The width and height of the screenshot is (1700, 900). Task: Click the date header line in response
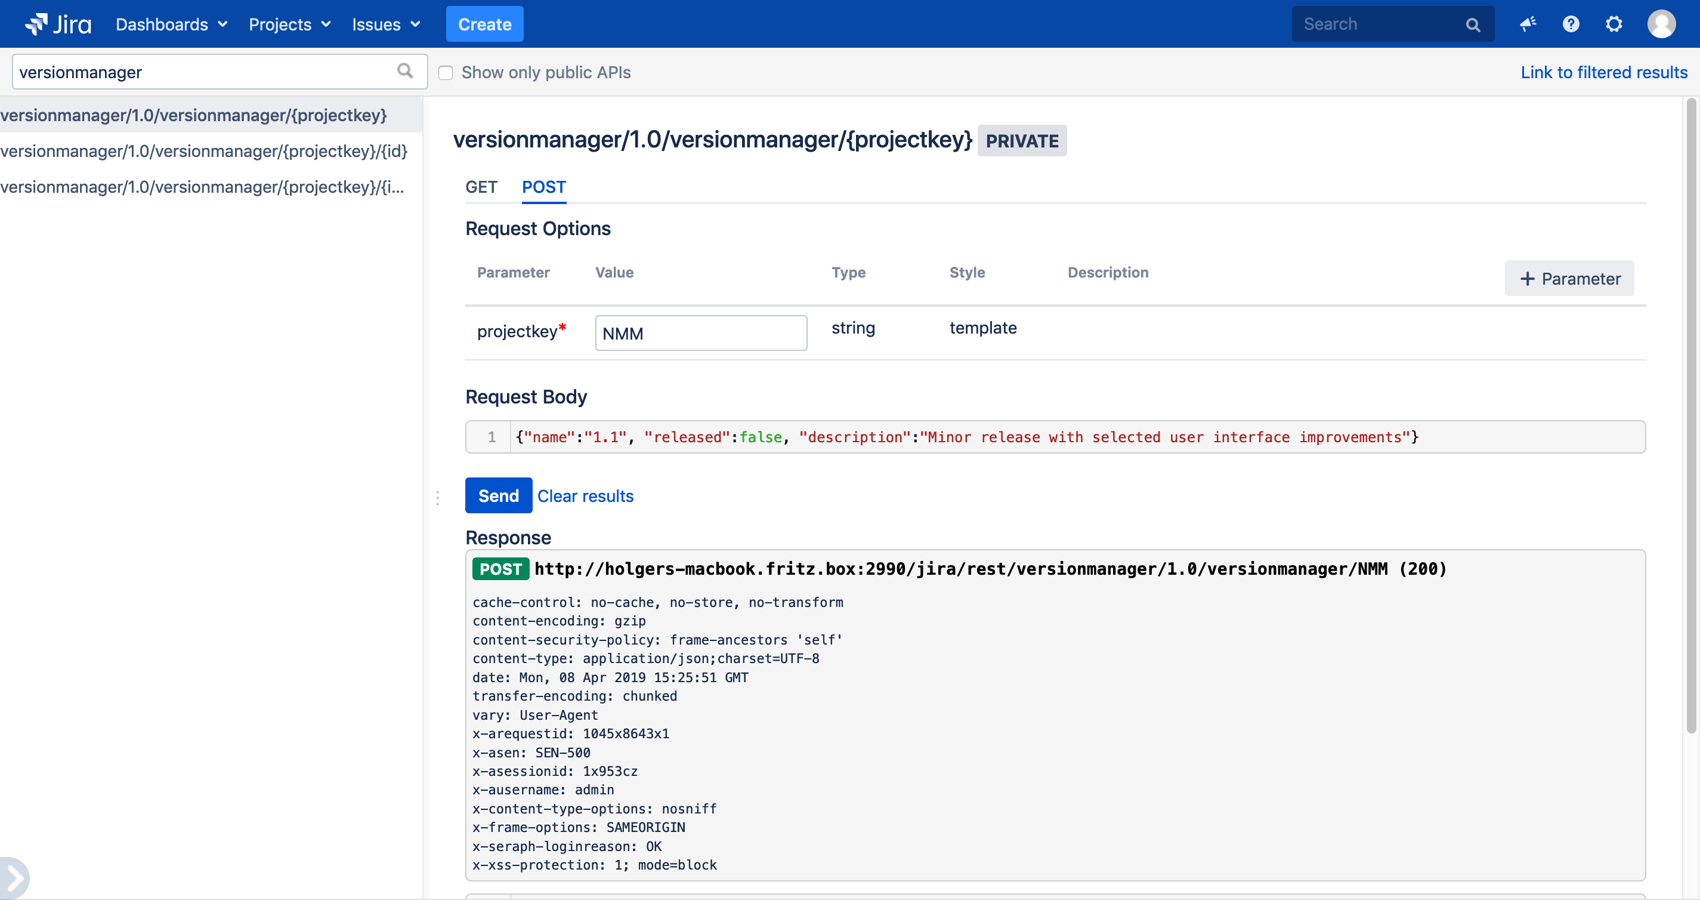[x=610, y=677]
